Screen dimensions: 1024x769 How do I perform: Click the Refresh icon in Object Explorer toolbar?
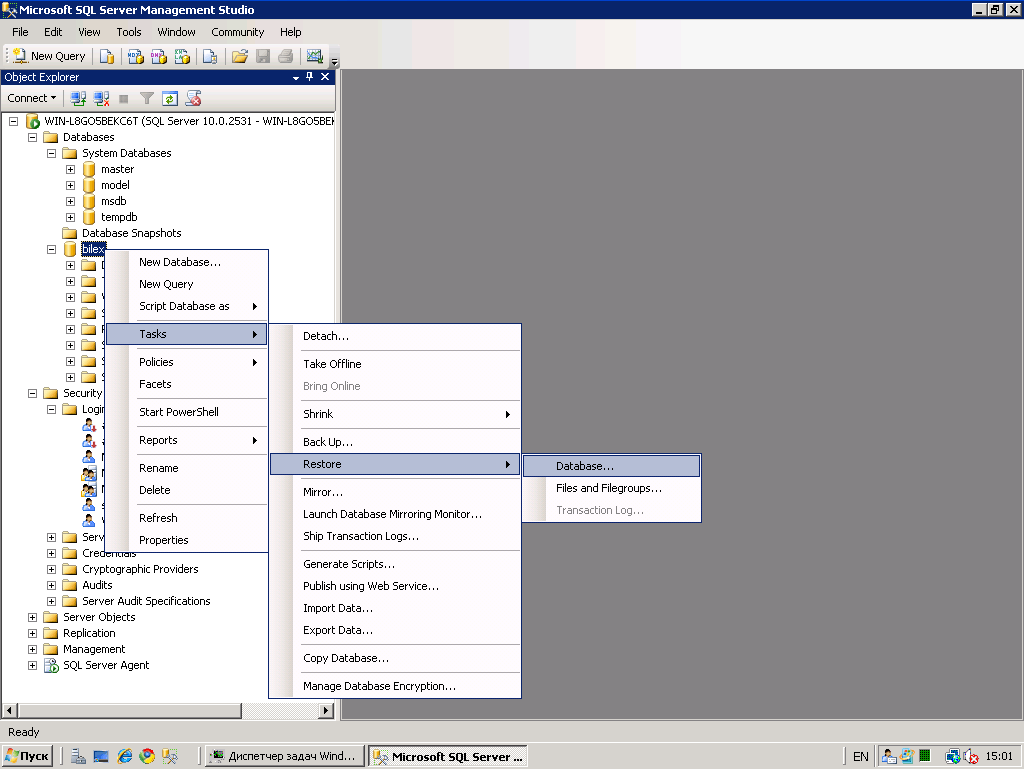tap(170, 98)
